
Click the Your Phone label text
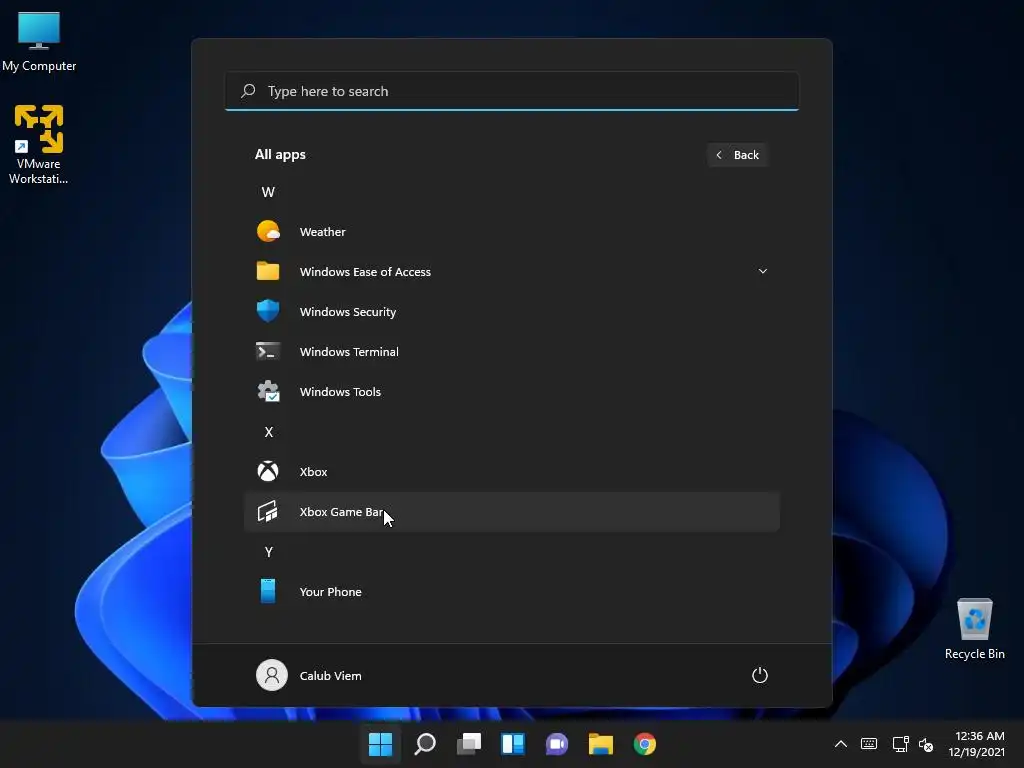tap(330, 592)
